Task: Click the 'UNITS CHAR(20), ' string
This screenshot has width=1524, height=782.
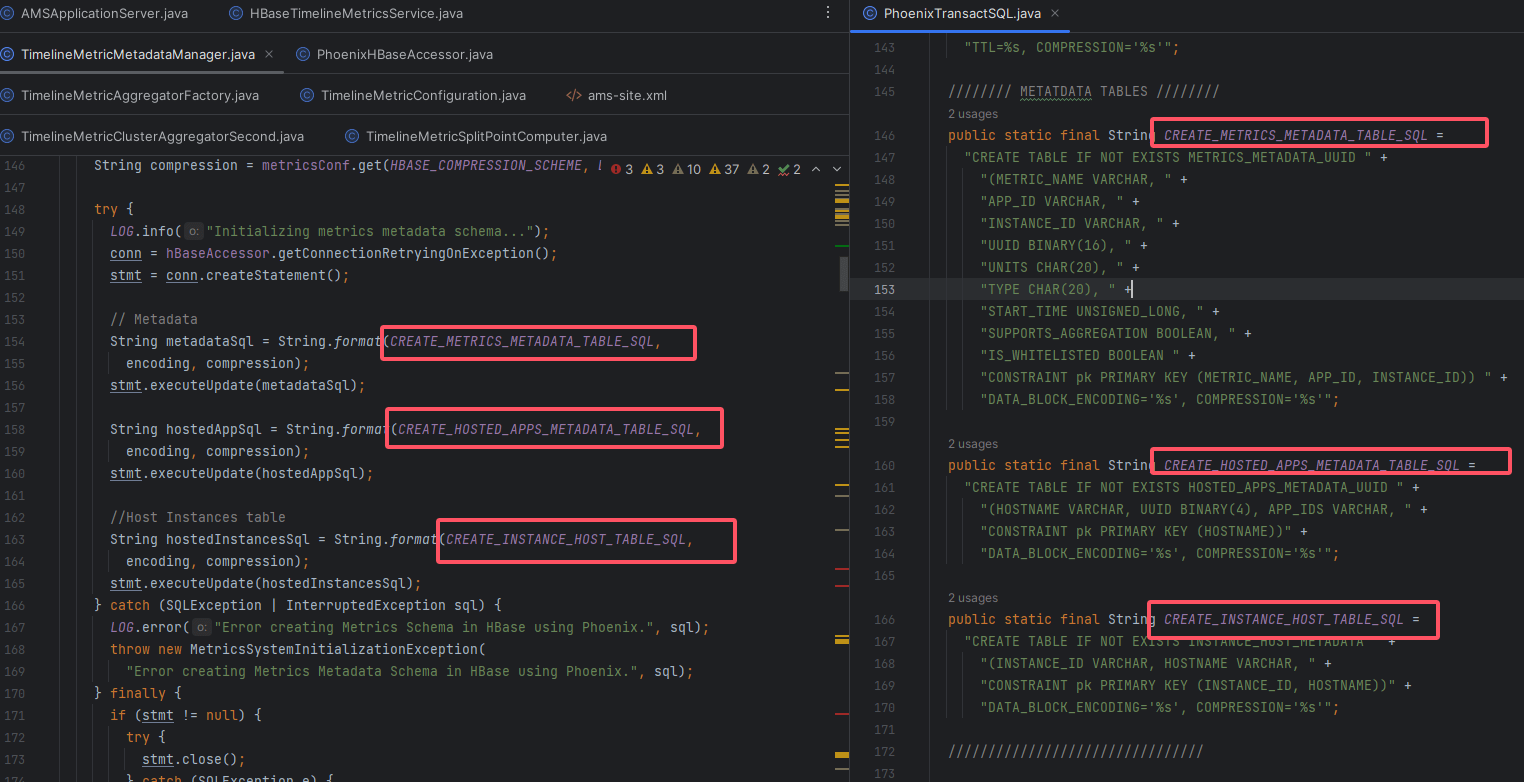Action: pos(1052,267)
